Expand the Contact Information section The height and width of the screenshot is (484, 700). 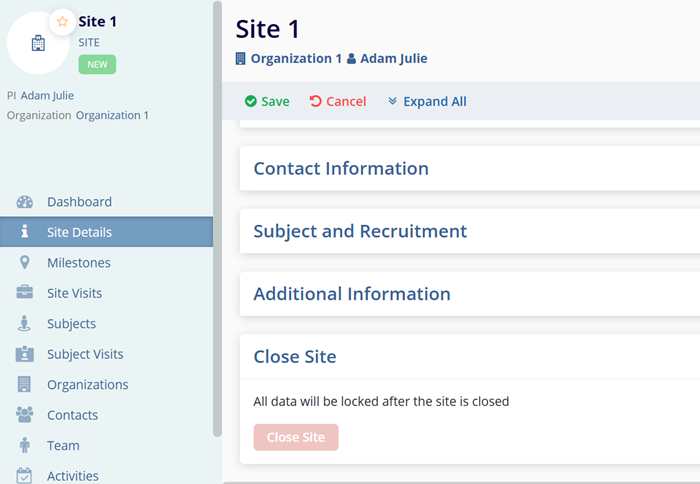[x=341, y=169]
